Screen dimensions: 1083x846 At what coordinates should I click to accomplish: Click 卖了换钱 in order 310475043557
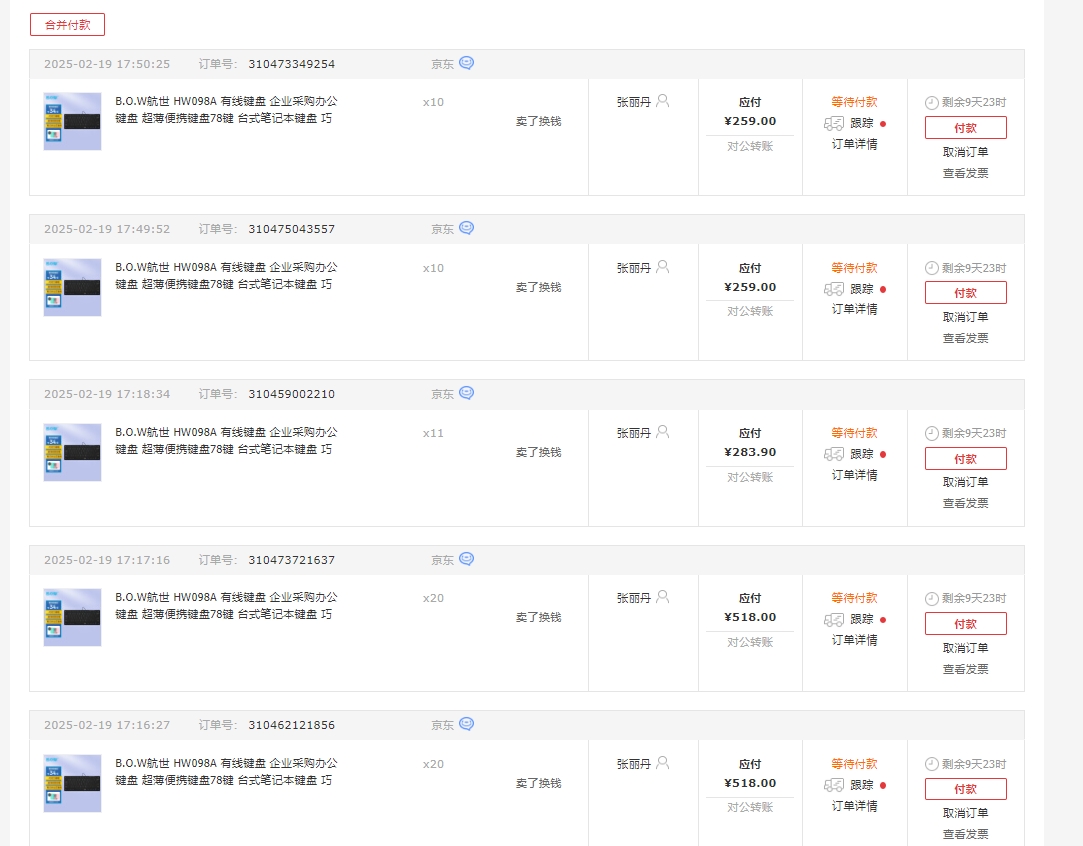point(539,287)
